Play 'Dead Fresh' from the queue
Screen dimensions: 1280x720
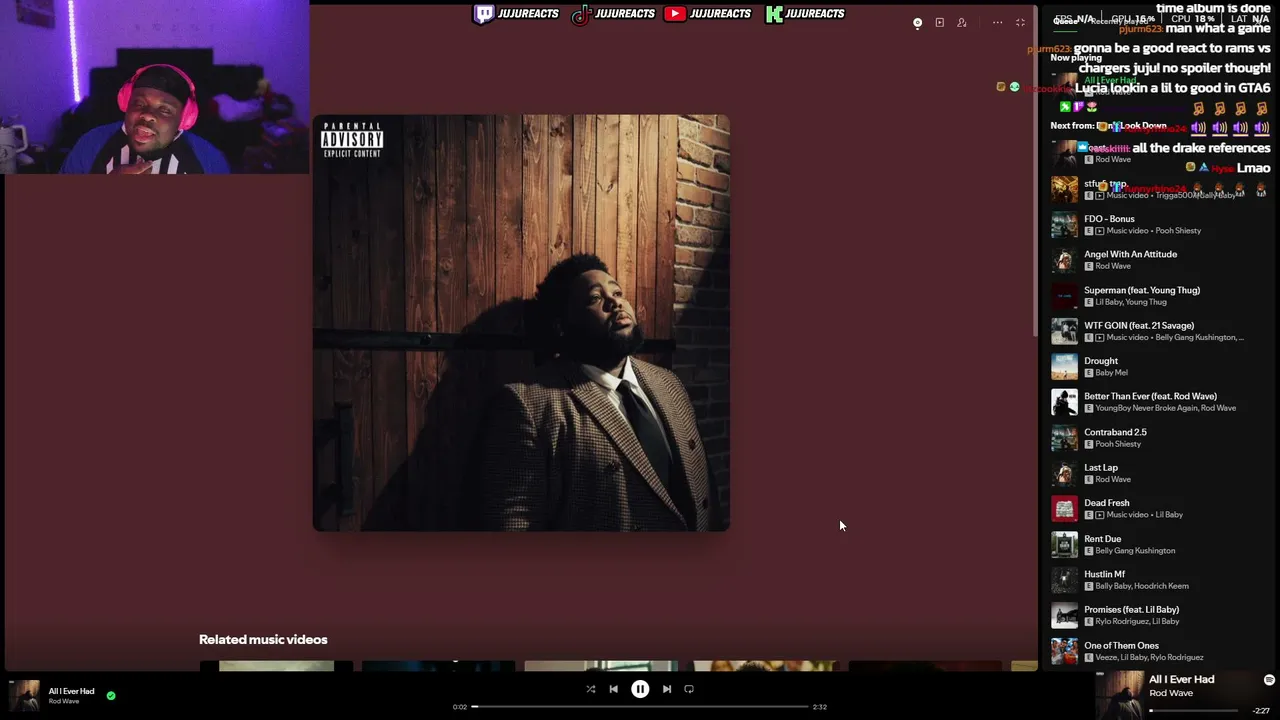click(1160, 509)
